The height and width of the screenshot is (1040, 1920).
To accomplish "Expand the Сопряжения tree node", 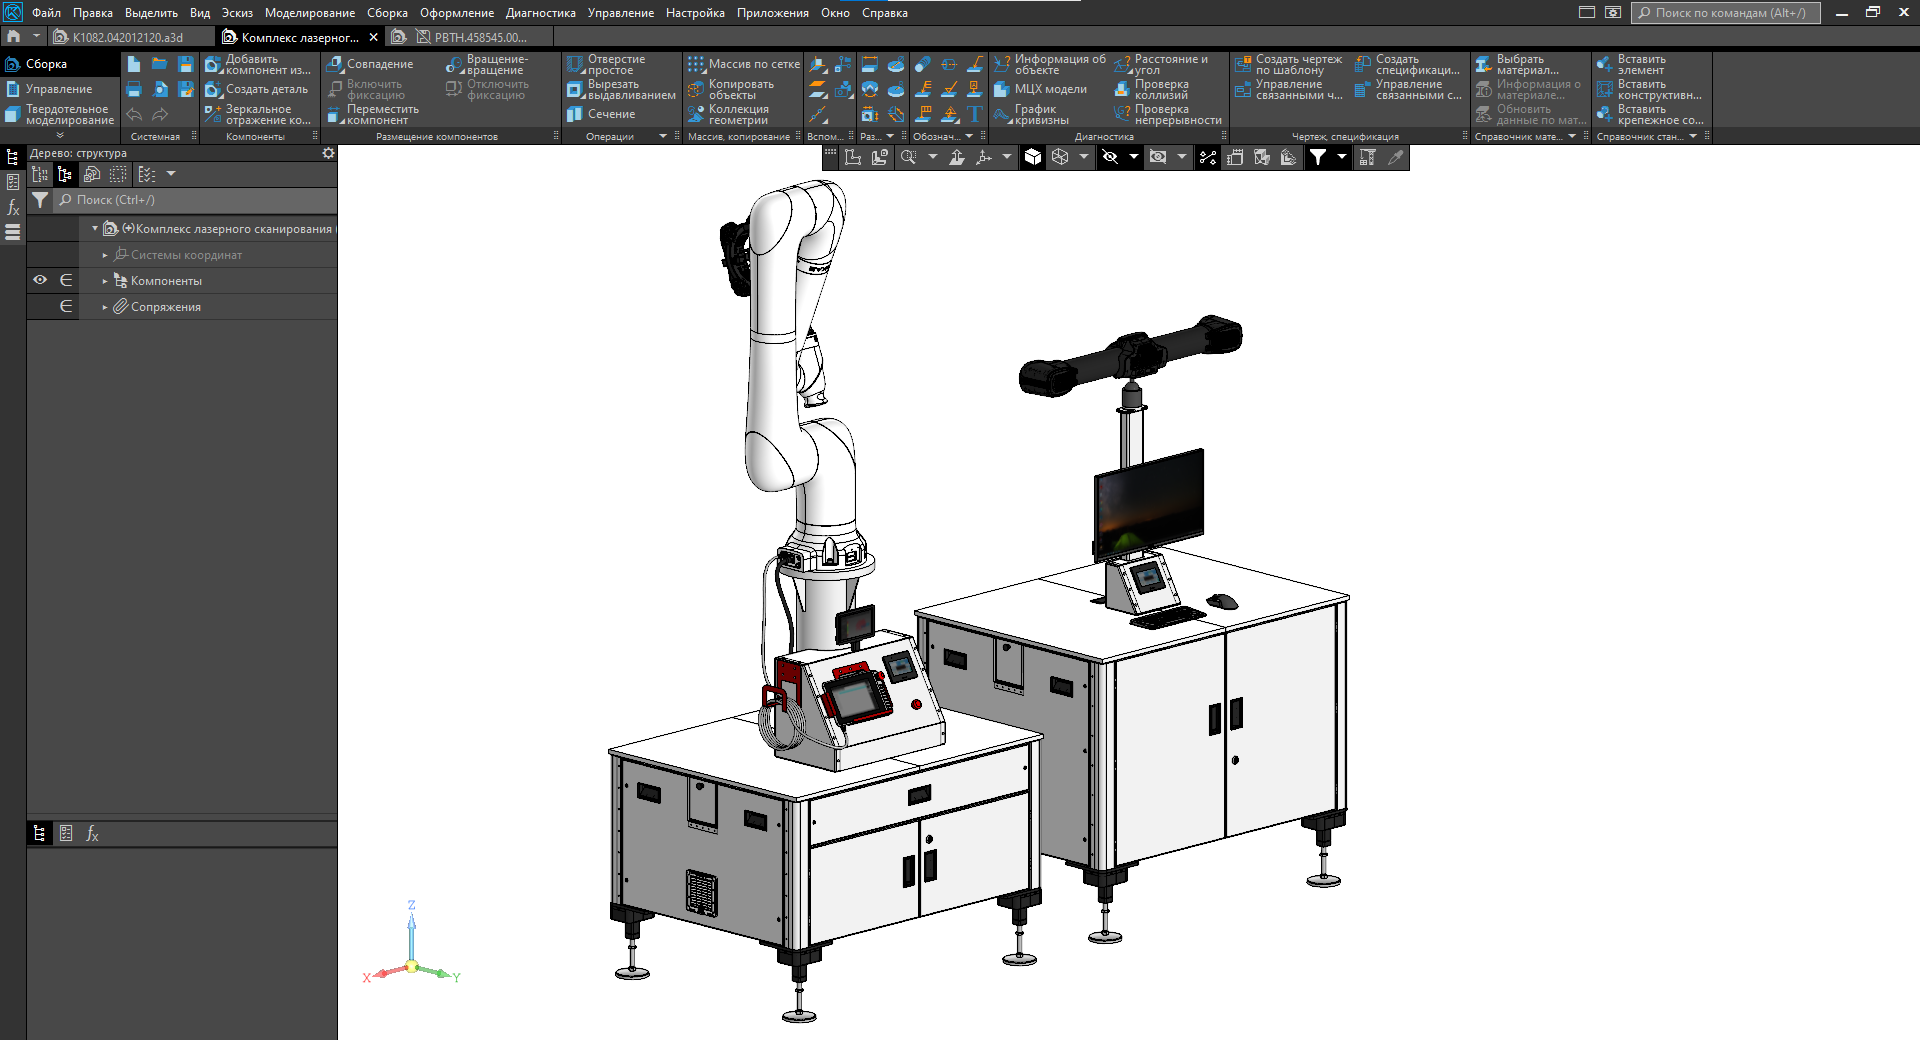I will (x=105, y=307).
